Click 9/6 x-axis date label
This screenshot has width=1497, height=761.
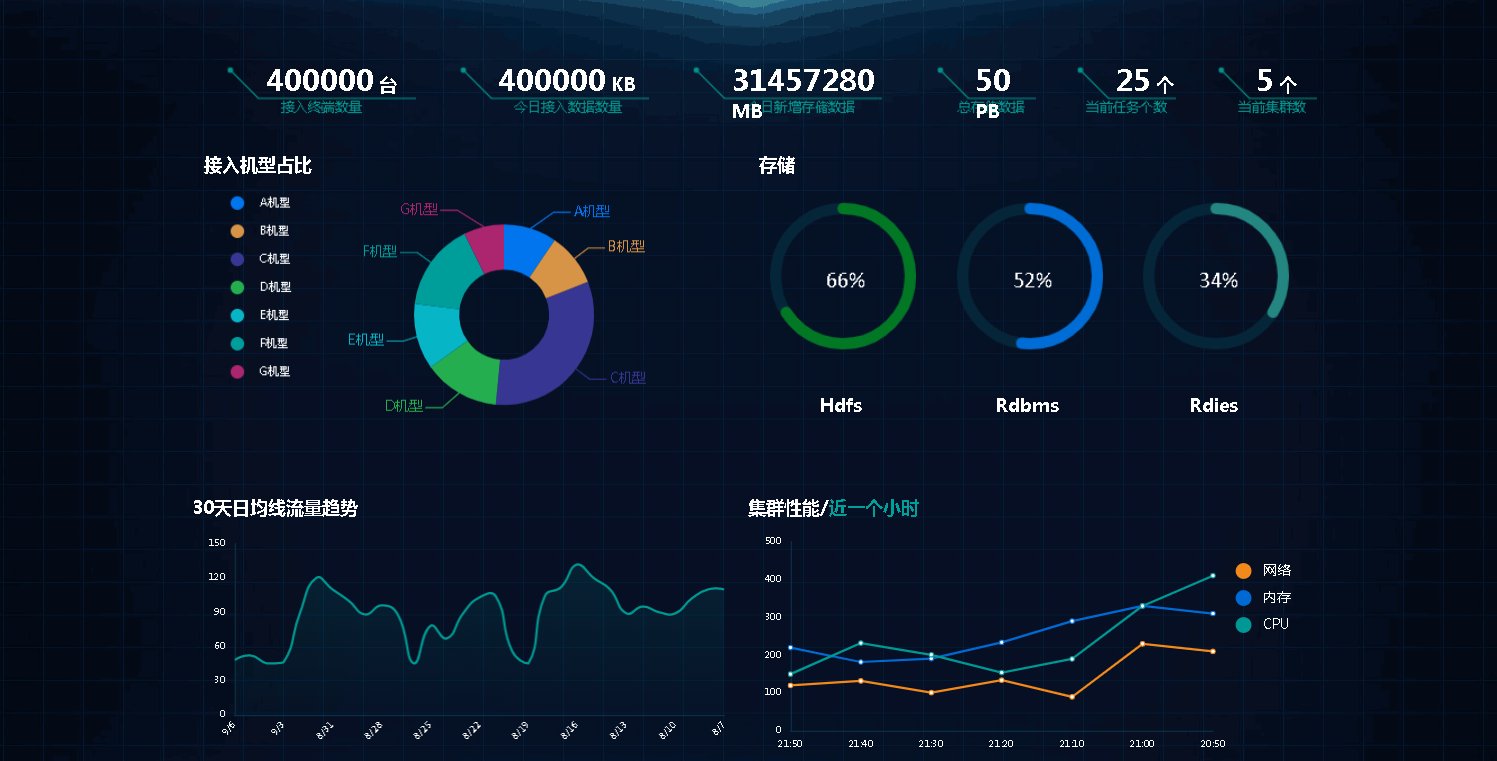230,727
